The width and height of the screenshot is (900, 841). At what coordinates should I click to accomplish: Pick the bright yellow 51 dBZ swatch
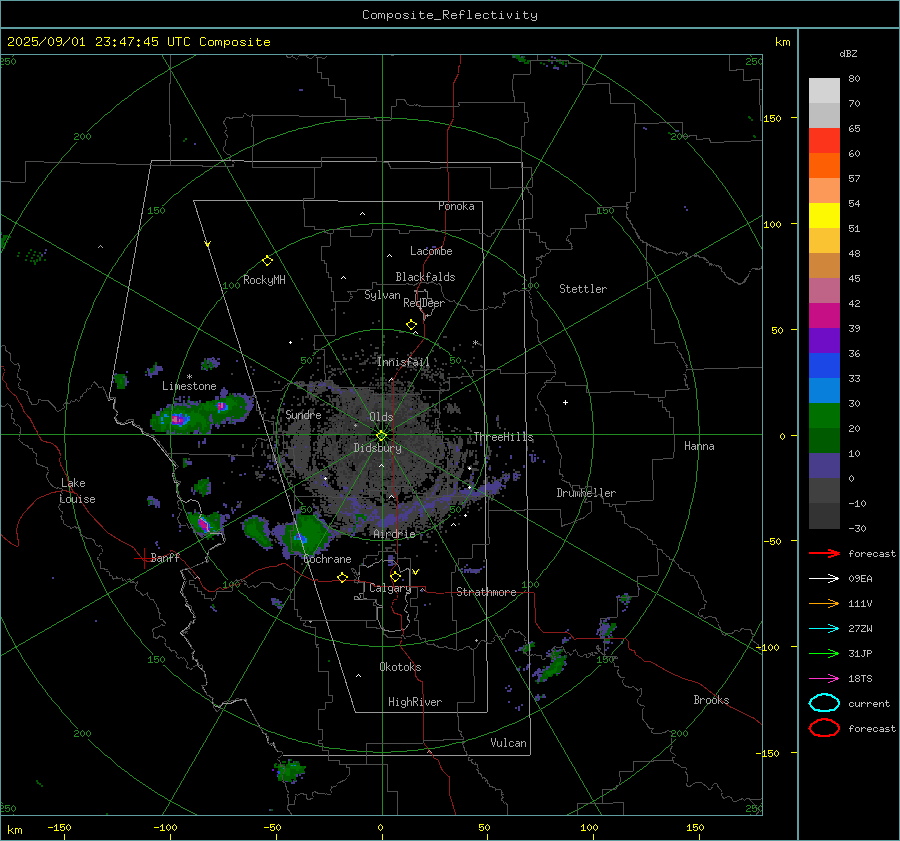click(824, 215)
